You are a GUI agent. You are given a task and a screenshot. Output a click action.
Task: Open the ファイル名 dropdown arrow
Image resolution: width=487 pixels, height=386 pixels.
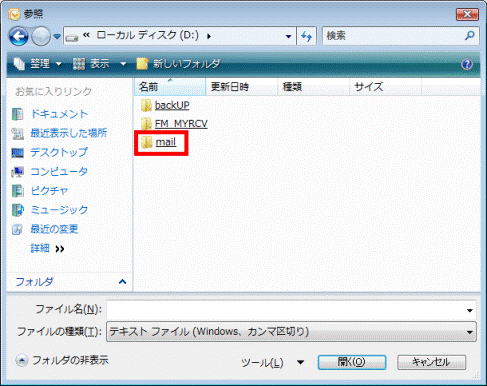470,310
